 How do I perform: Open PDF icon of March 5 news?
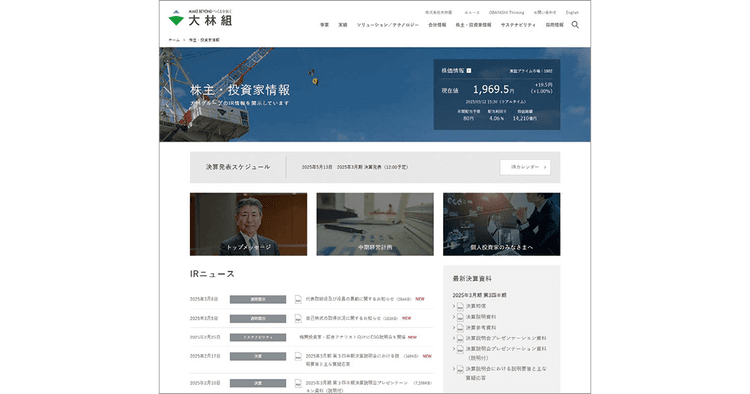298,318
